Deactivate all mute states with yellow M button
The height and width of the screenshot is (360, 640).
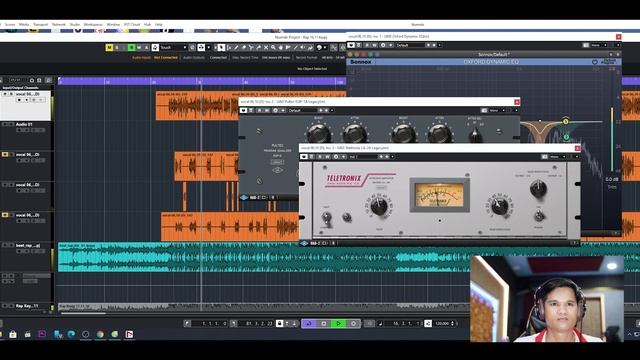109,48
